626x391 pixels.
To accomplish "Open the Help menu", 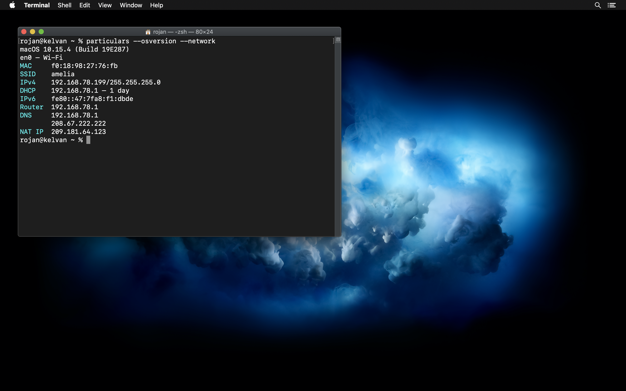I will click(x=156, y=5).
